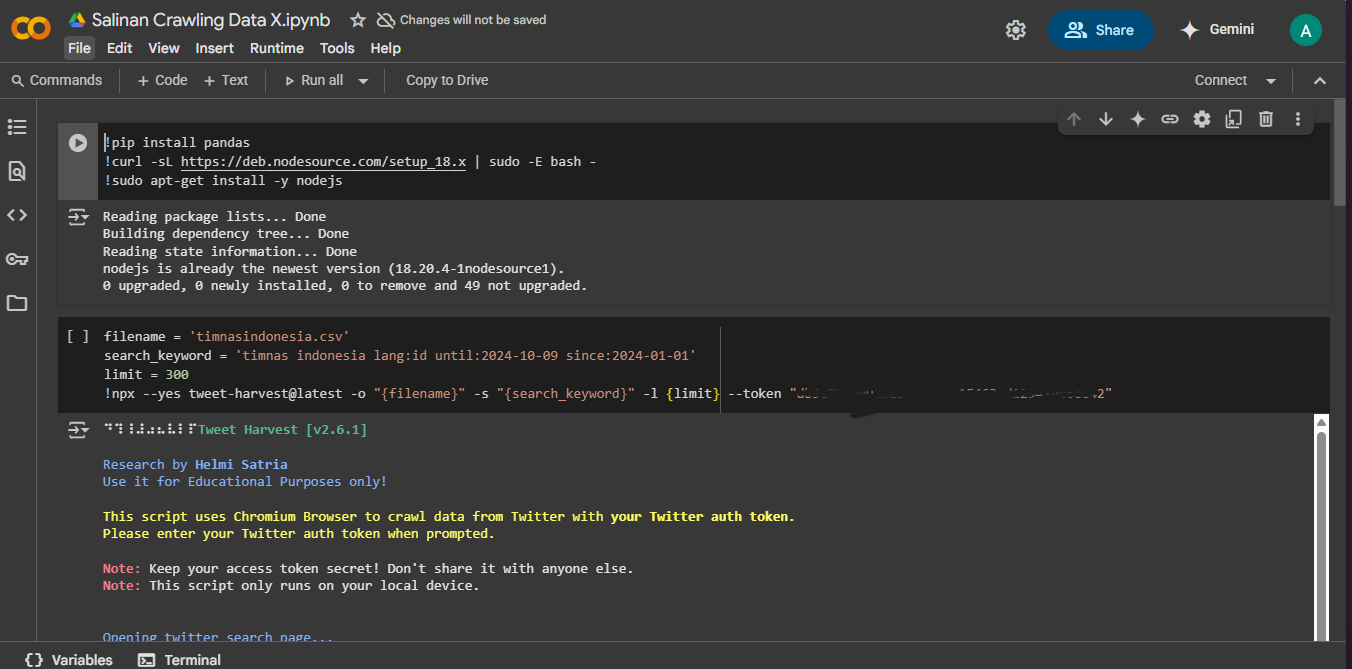This screenshot has height=669, width=1352.
Task: Click the Colab logo icon
Action: pyautogui.click(x=31, y=29)
